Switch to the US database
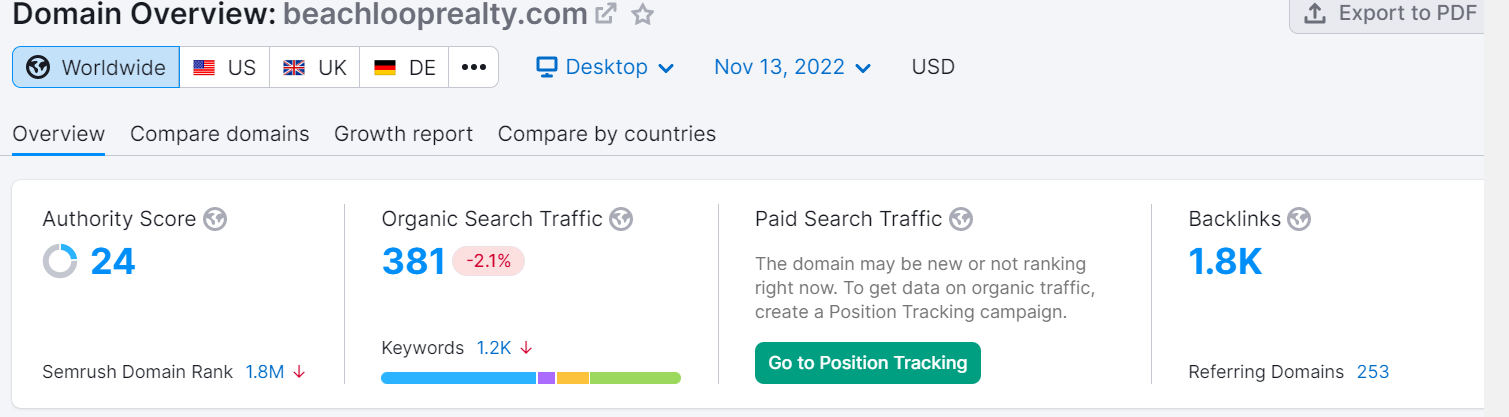The height and width of the screenshot is (417, 1509). pos(225,68)
